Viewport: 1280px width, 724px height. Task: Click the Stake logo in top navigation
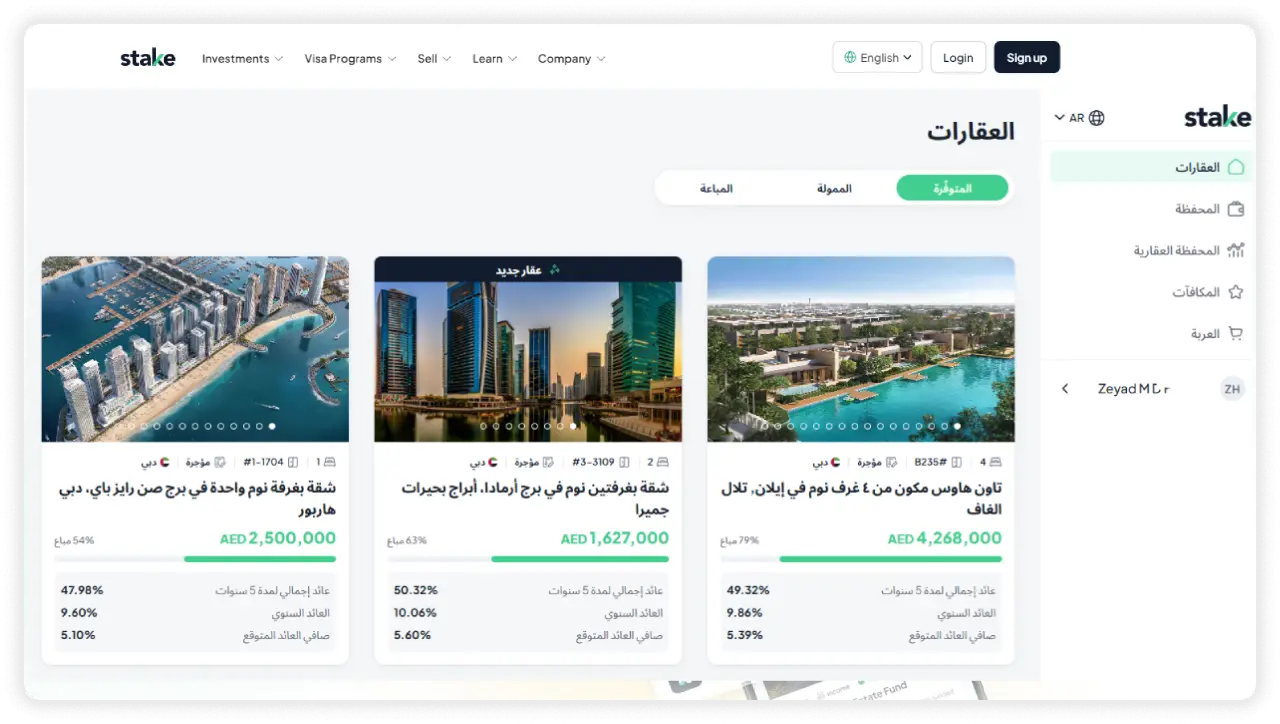(x=148, y=58)
